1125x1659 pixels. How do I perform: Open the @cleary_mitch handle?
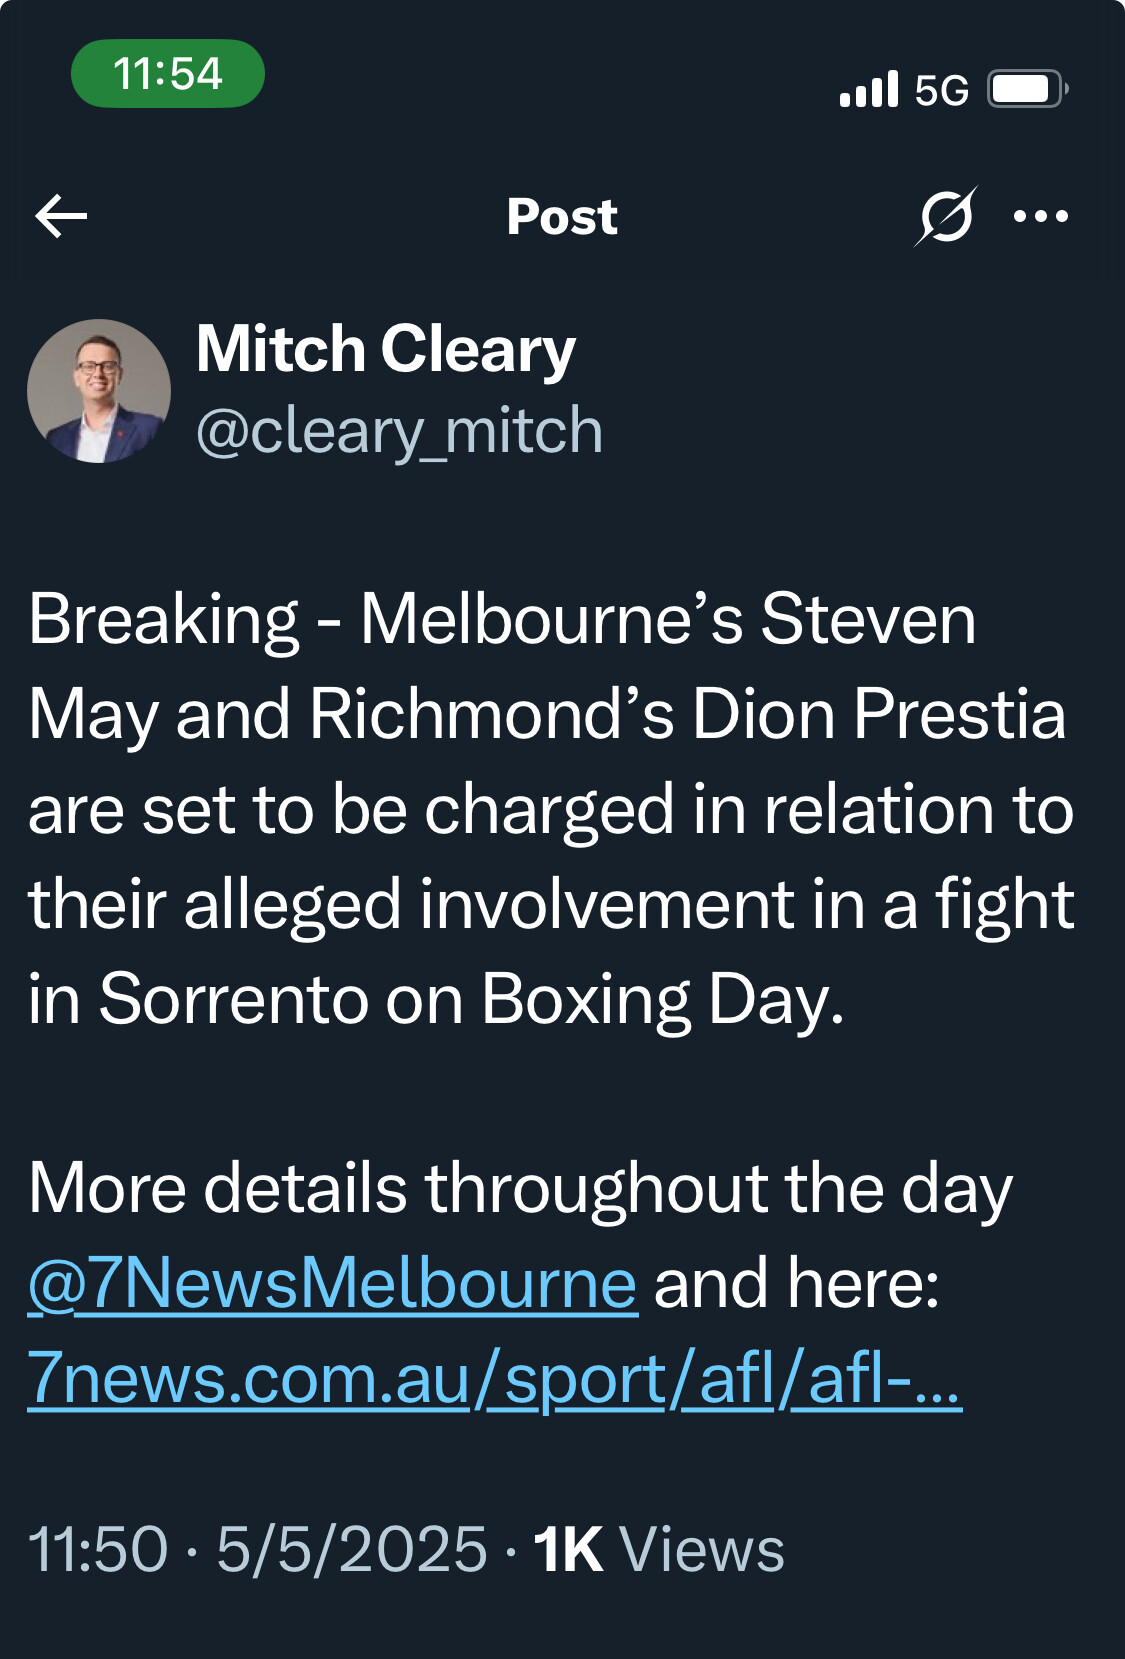[399, 431]
